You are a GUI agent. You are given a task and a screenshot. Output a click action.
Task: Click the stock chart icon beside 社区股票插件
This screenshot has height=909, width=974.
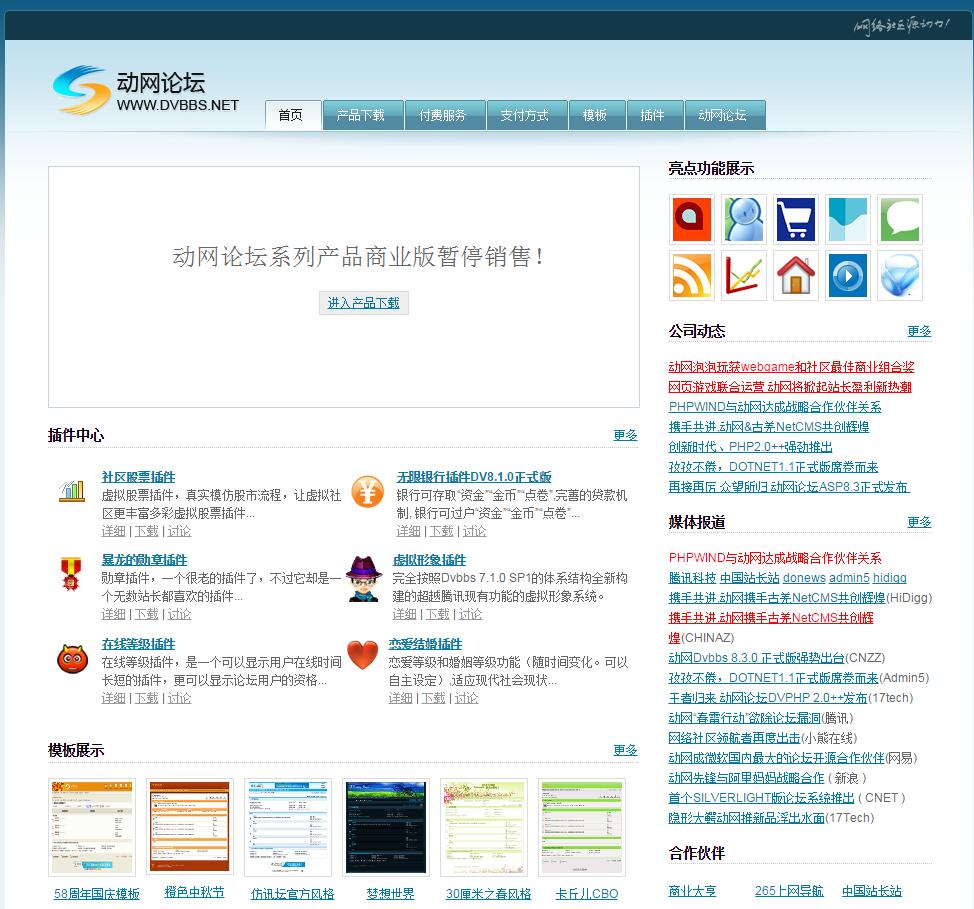coord(72,491)
